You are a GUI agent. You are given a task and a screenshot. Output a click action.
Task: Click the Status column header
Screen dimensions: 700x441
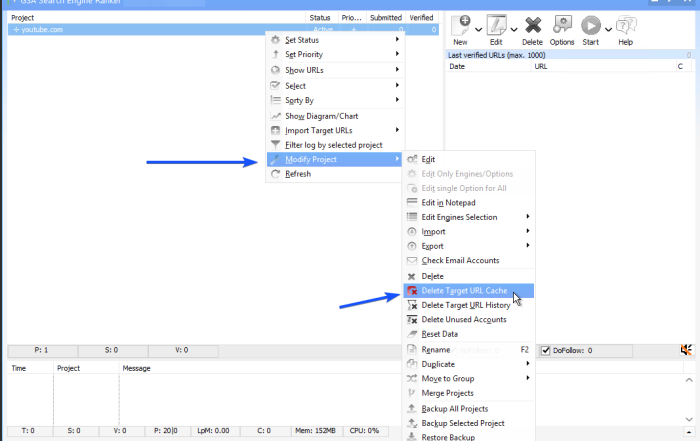click(x=320, y=17)
